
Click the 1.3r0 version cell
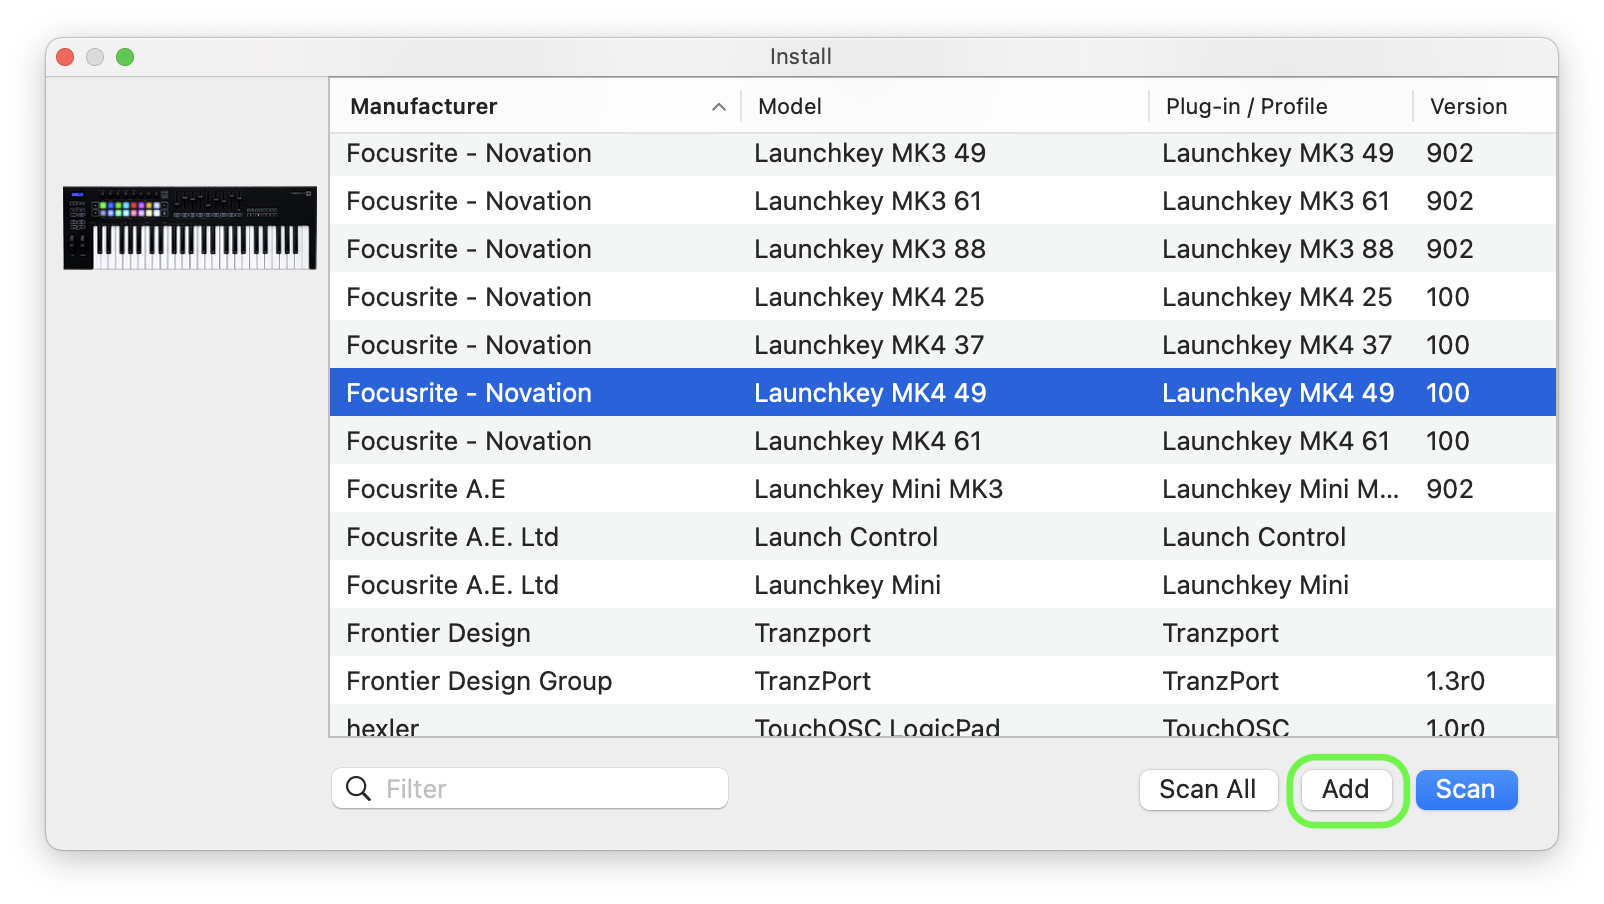coord(1455,681)
